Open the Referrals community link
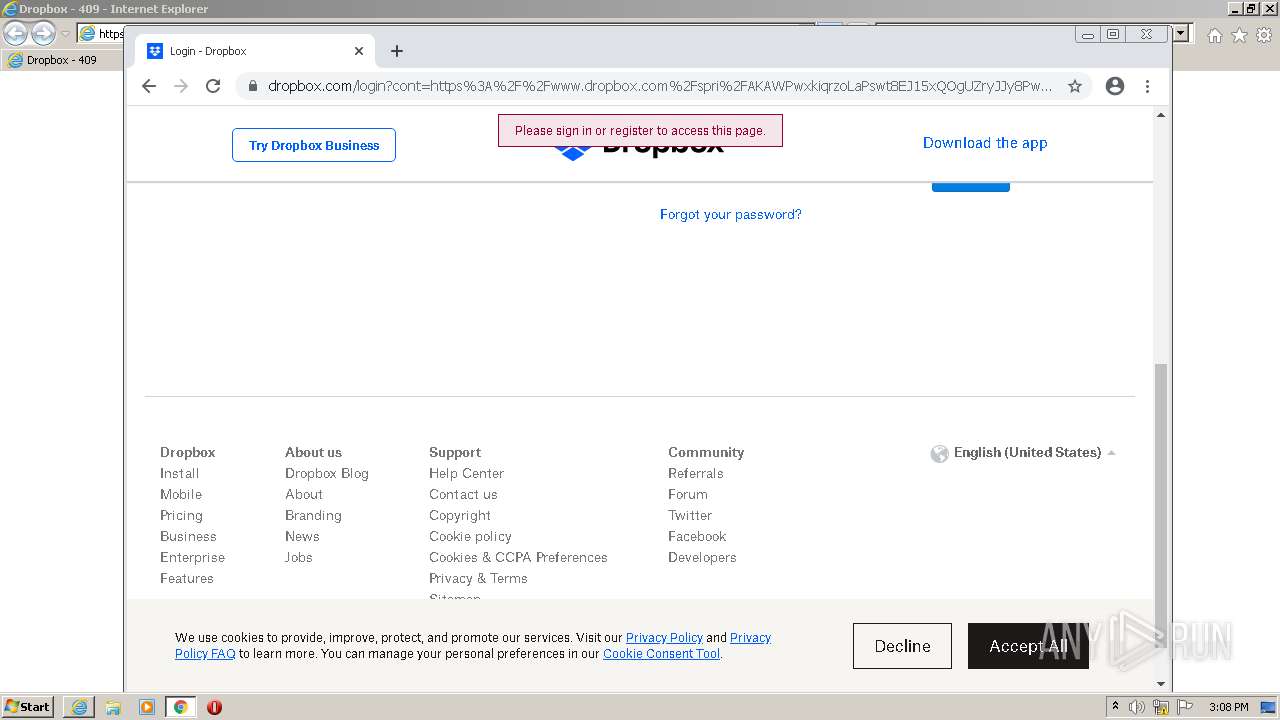Viewport: 1280px width, 720px height. [696, 474]
